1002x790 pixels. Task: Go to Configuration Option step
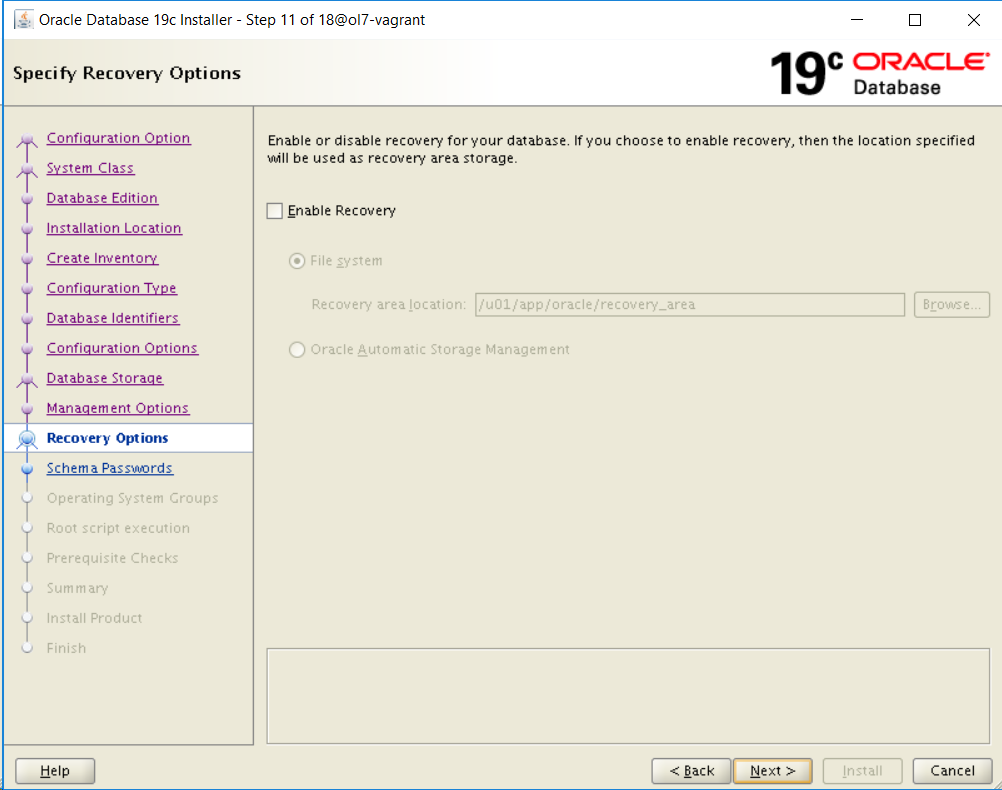[x=118, y=138]
